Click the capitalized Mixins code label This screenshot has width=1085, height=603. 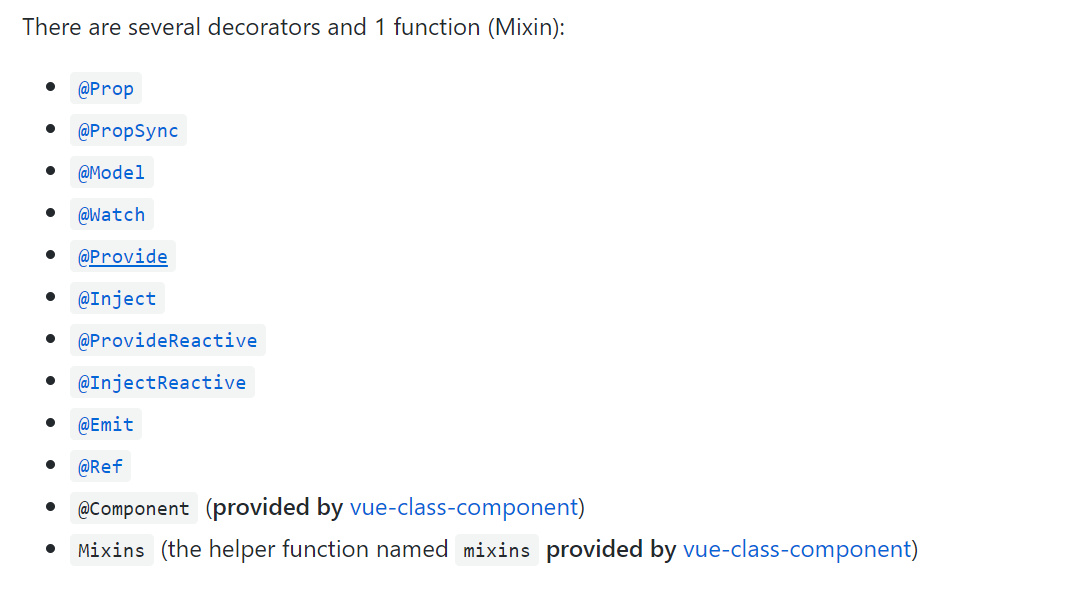[x=112, y=551]
